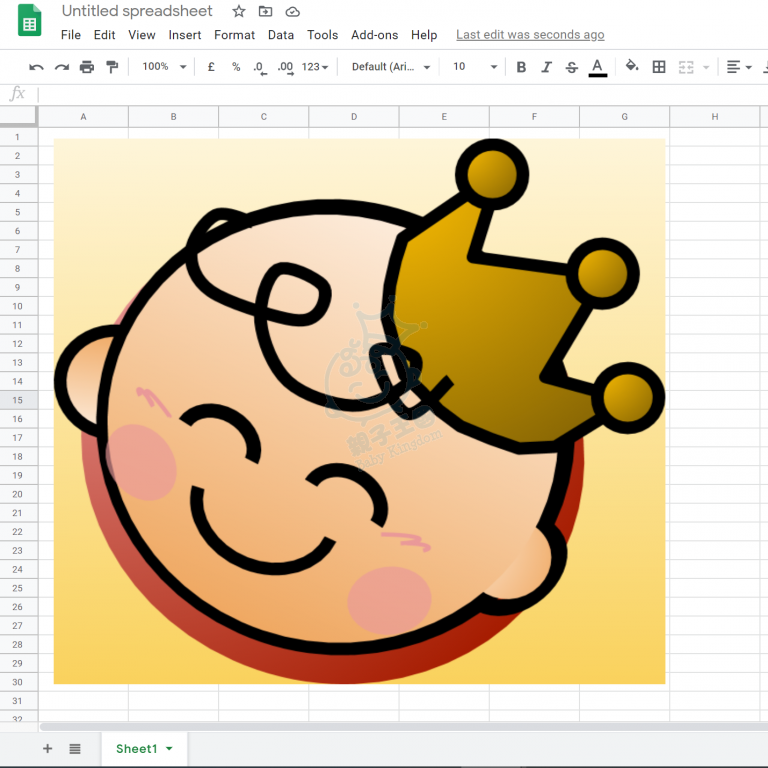Switch to the Sheet1 tab
Viewport: 768px width, 768px height.
tap(137, 748)
